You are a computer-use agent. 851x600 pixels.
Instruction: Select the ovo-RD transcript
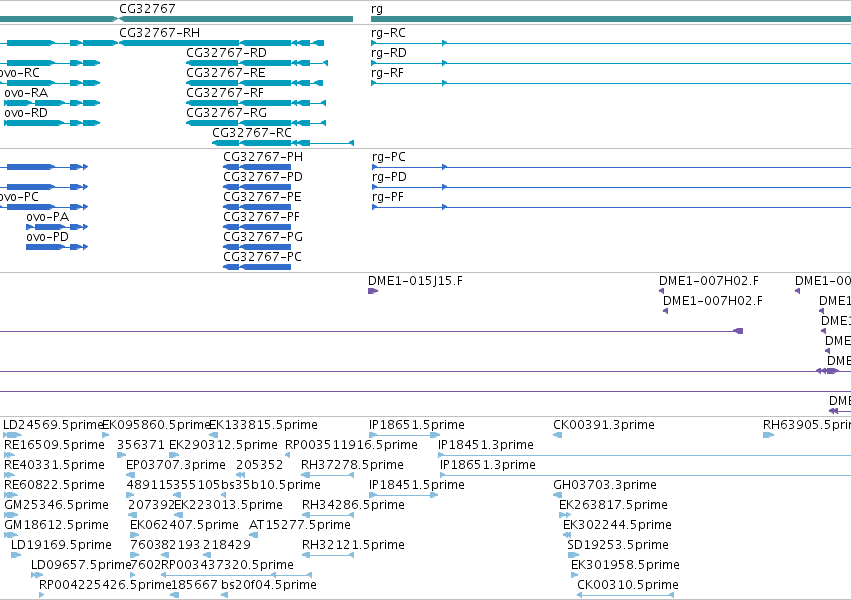(x=52, y=123)
